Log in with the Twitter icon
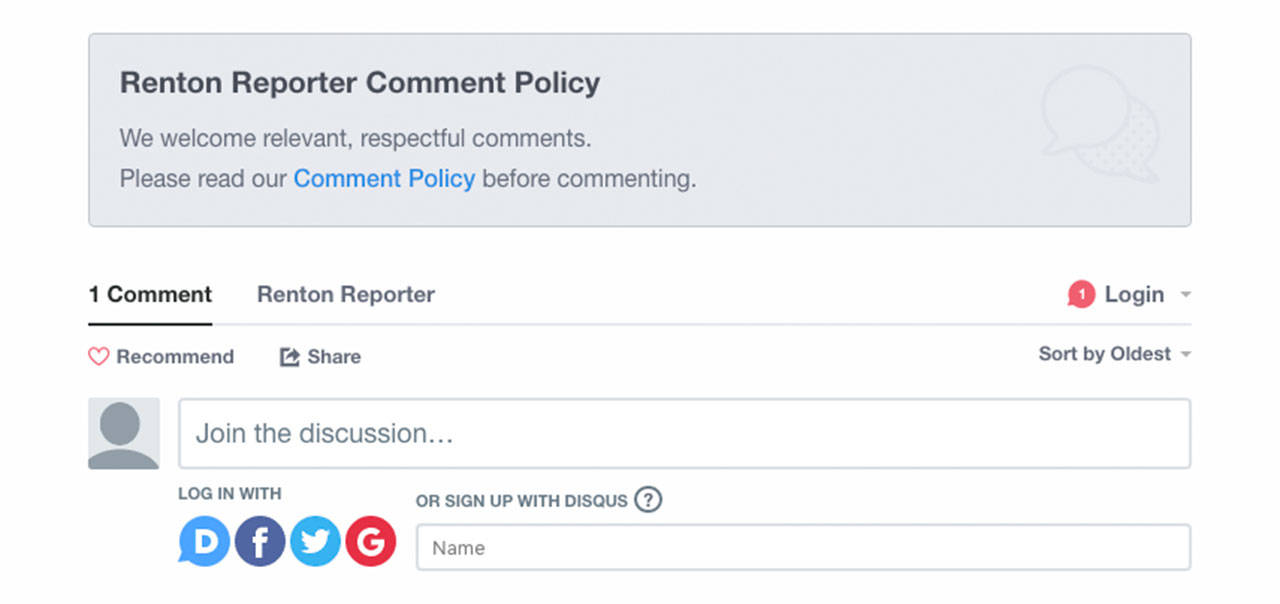The height and width of the screenshot is (604, 1280). pyautogui.click(x=315, y=541)
